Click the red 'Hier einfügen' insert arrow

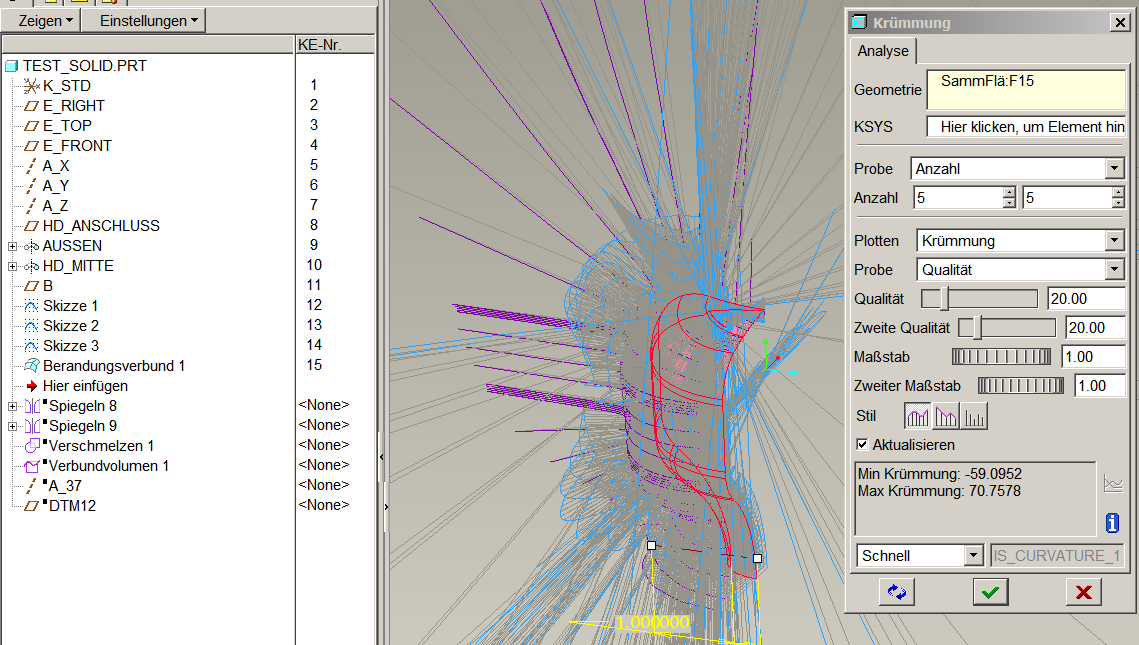31,386
